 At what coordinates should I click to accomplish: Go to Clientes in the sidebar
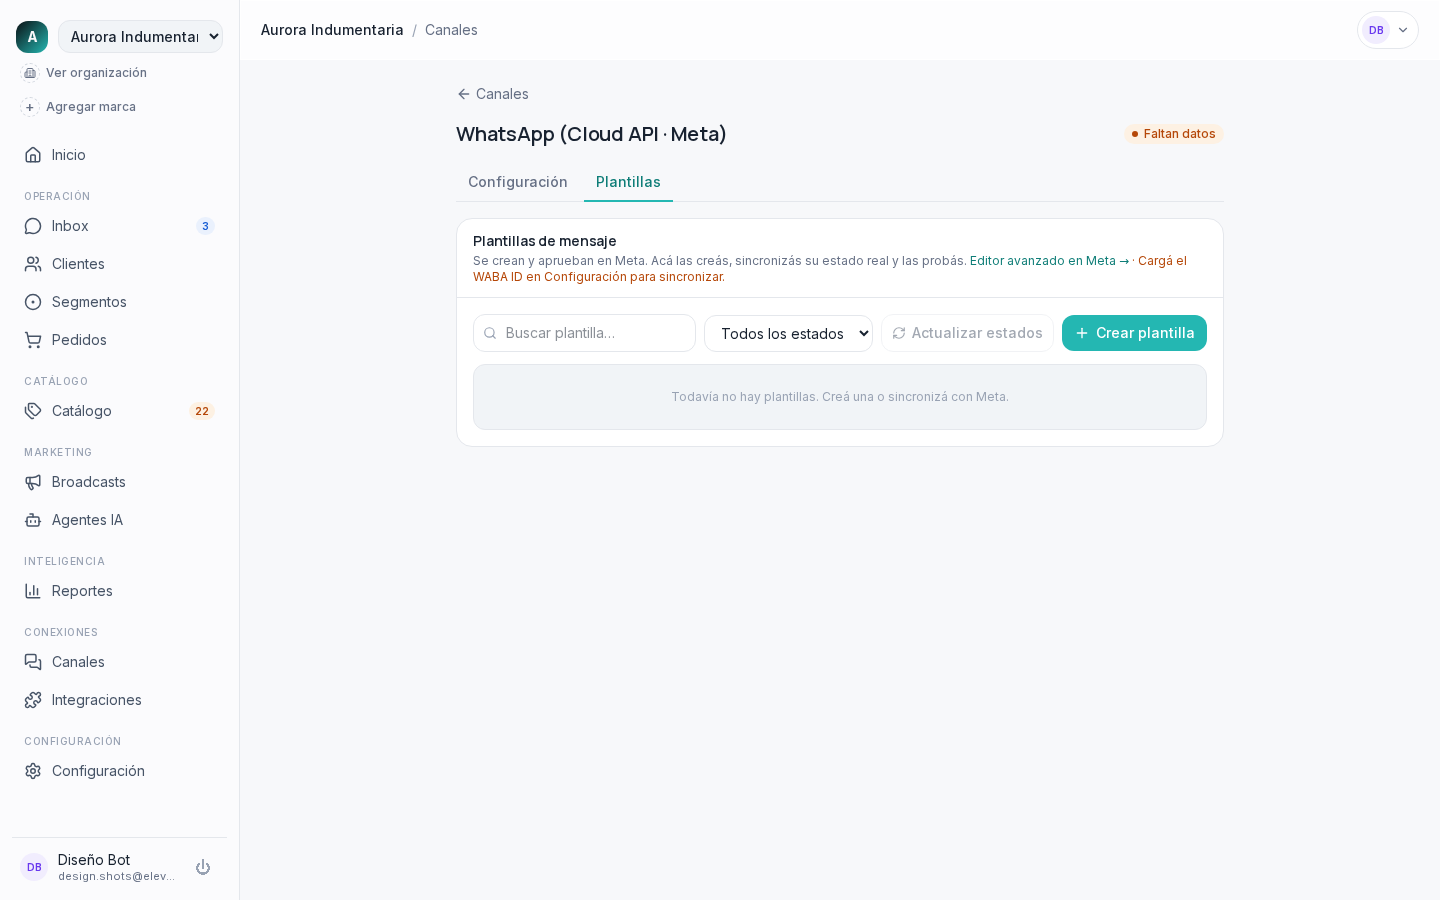click(x=120, y=264)
